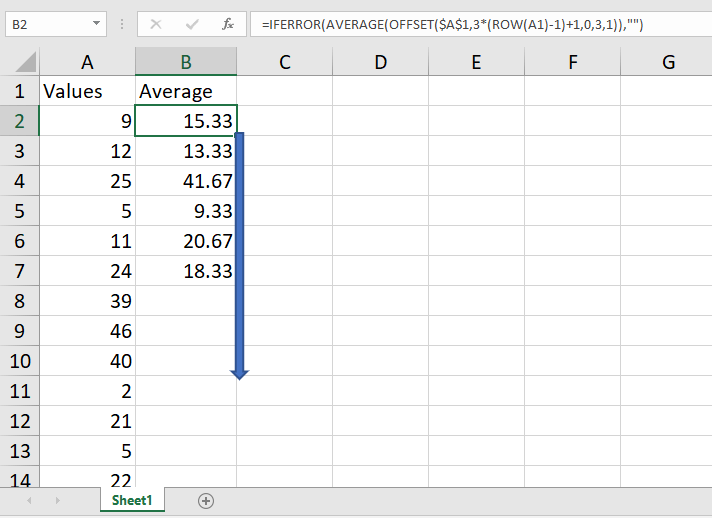Image resolution: width=712 pixels, height=518 pixels.
Task: Select row 12 header
Action: pos(20,420)
